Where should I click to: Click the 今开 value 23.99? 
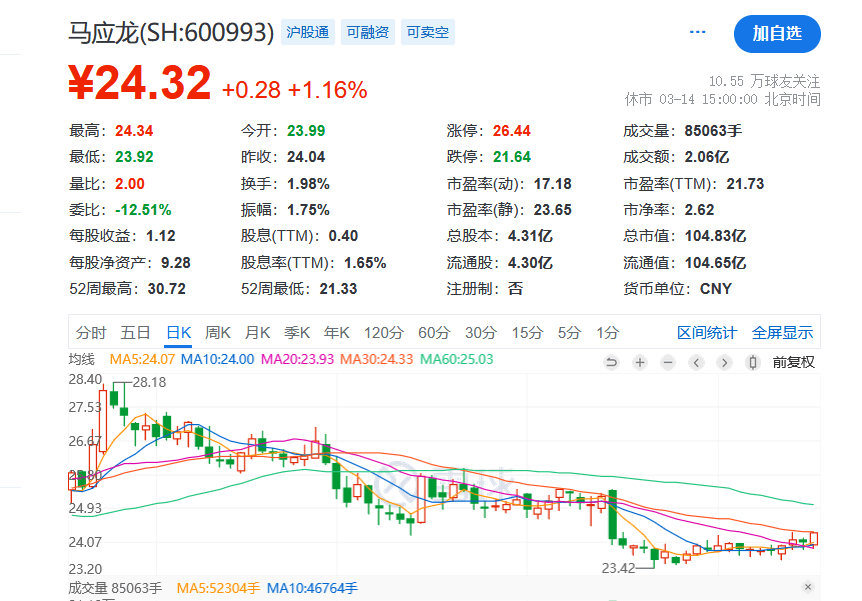click(x=306, y=131)
